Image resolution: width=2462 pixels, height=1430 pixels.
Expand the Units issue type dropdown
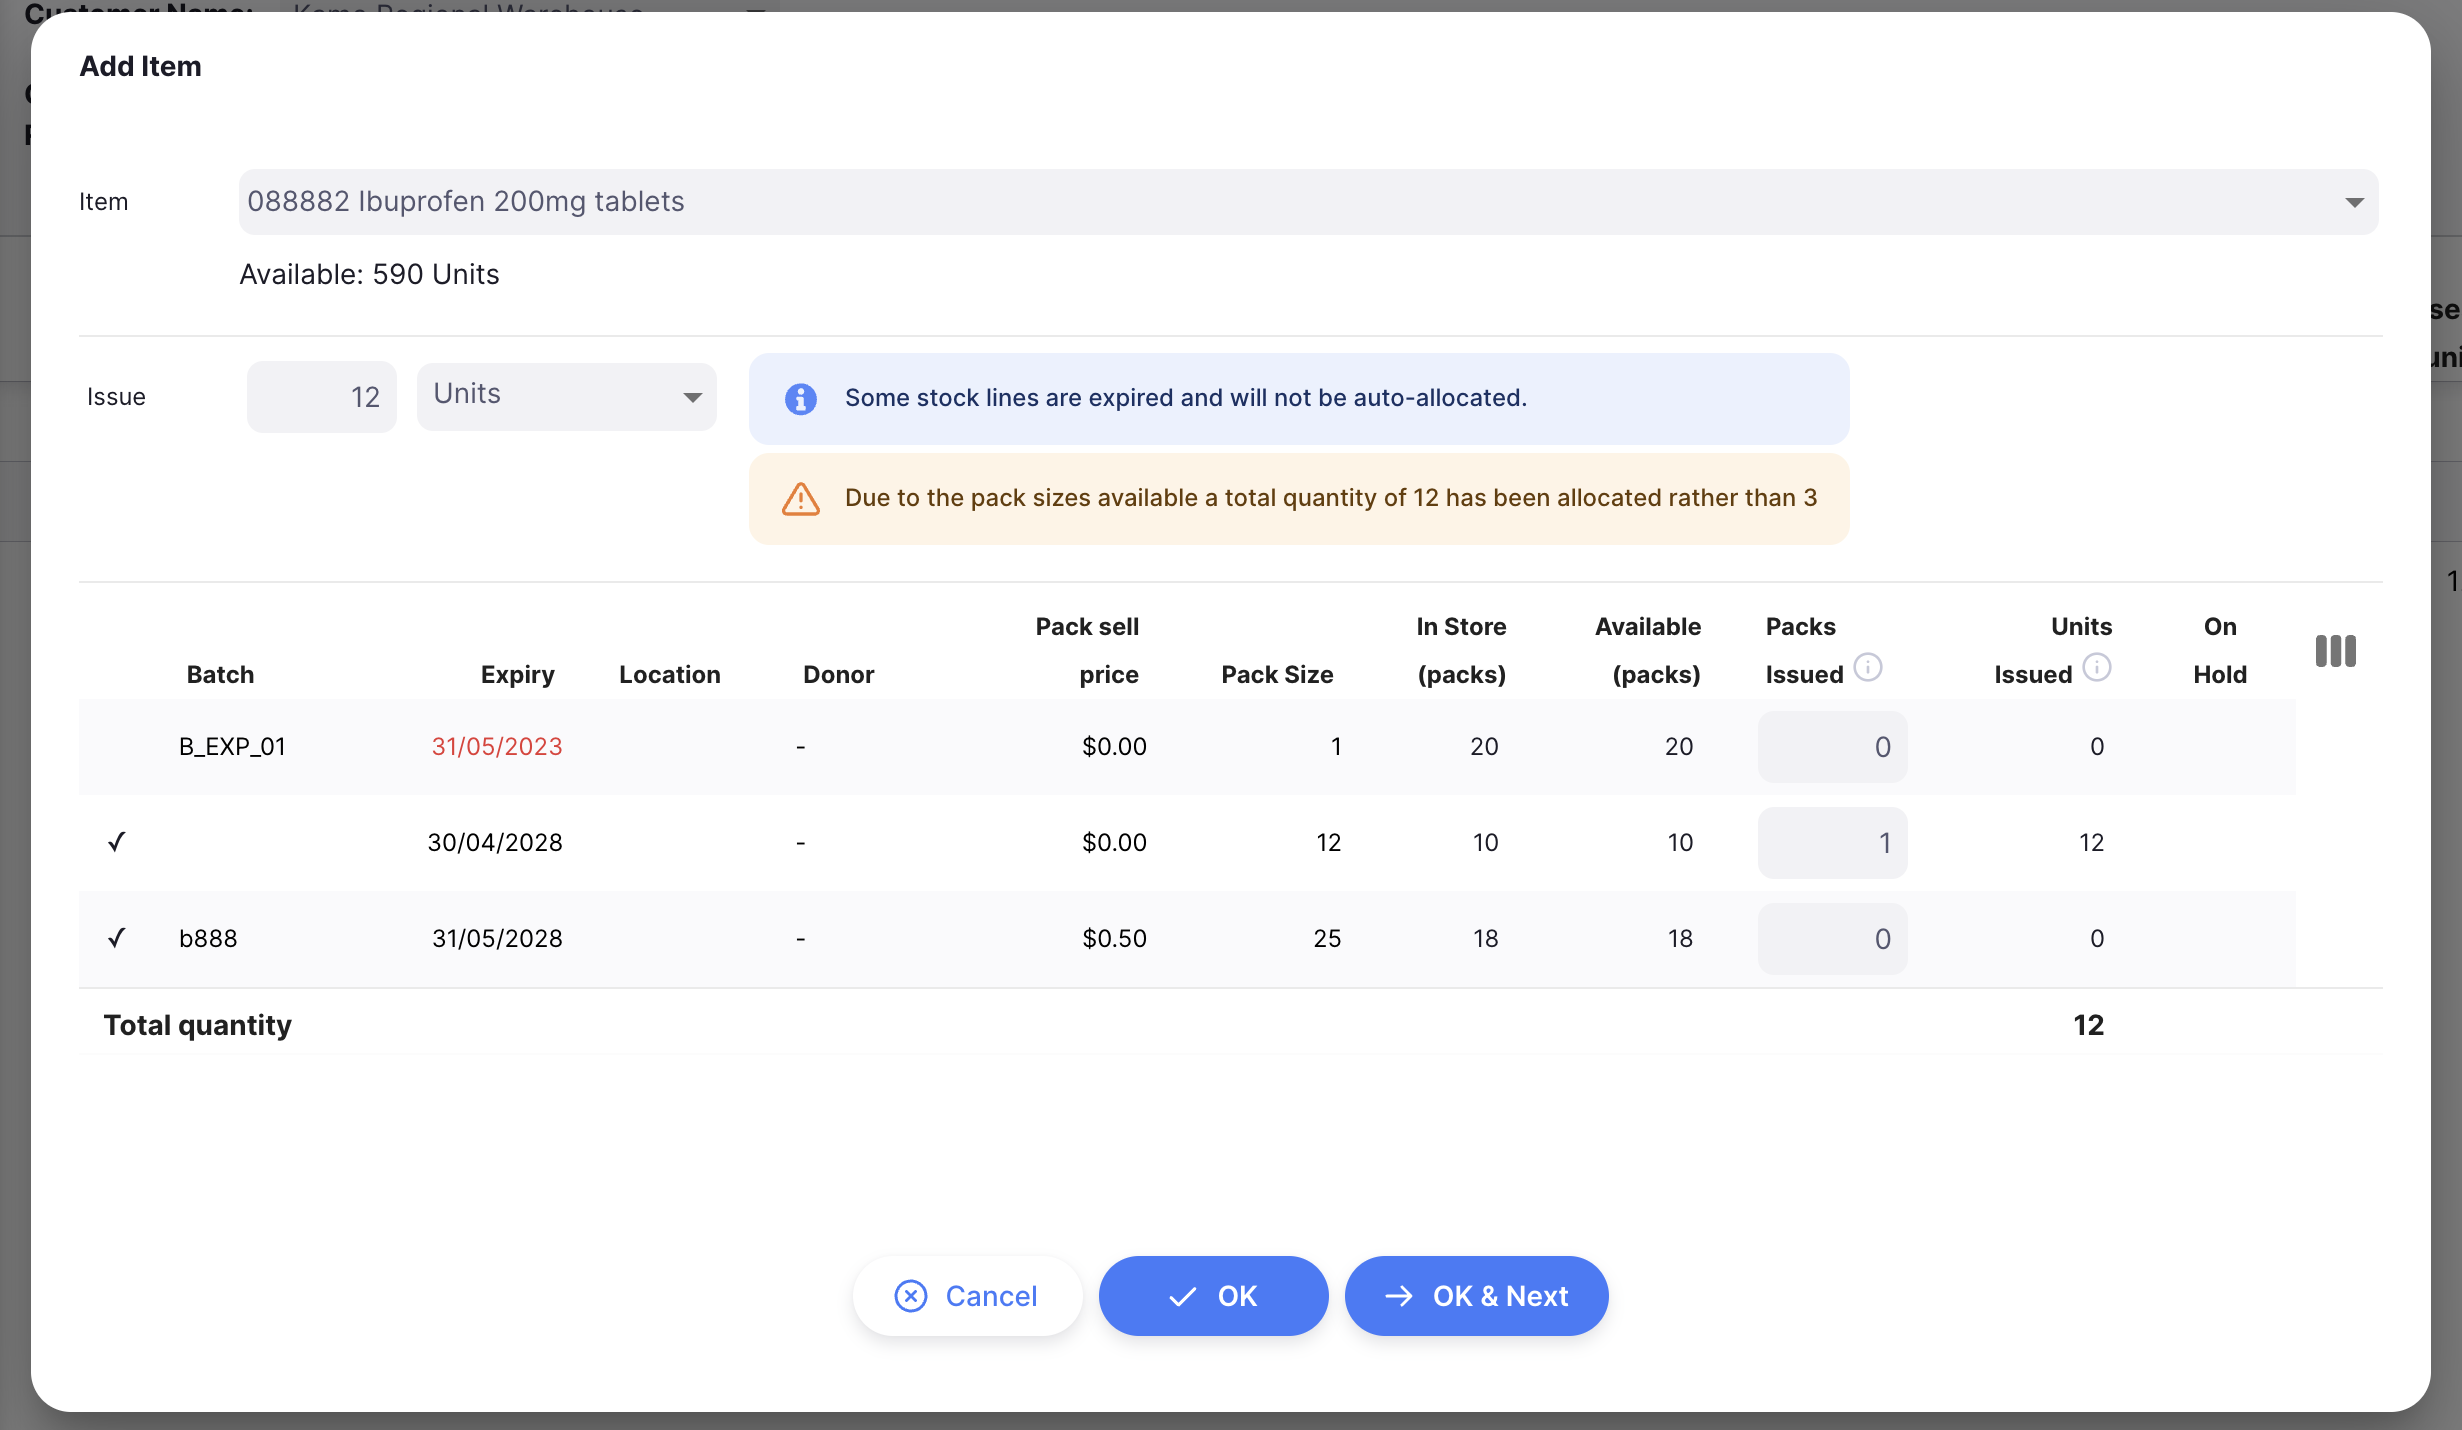pyautogui.click(x=566, y=397)
